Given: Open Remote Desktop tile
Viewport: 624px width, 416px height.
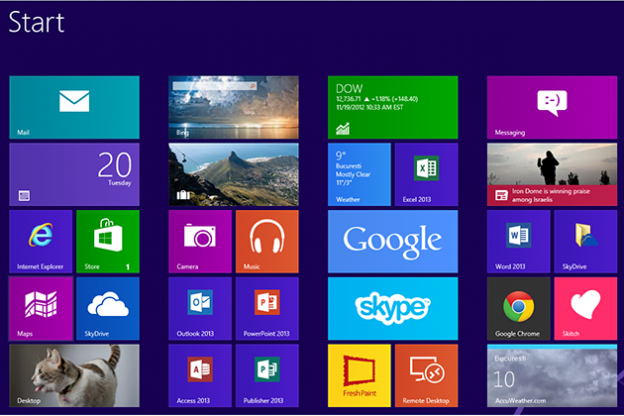Looking at the screenshot, I should tap(426, 376).
